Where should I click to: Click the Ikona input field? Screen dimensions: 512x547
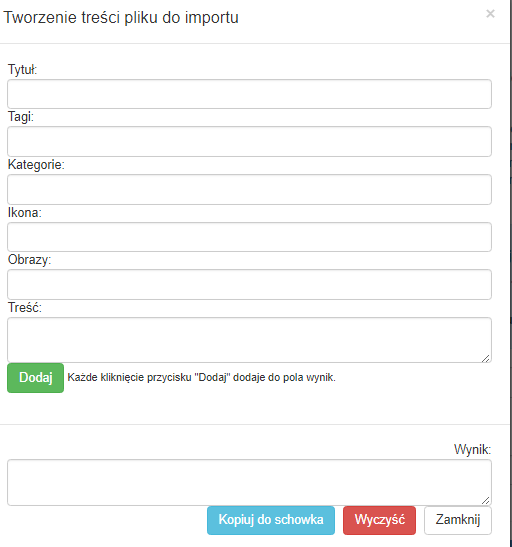pyautogui.click(x=249, y=237)
